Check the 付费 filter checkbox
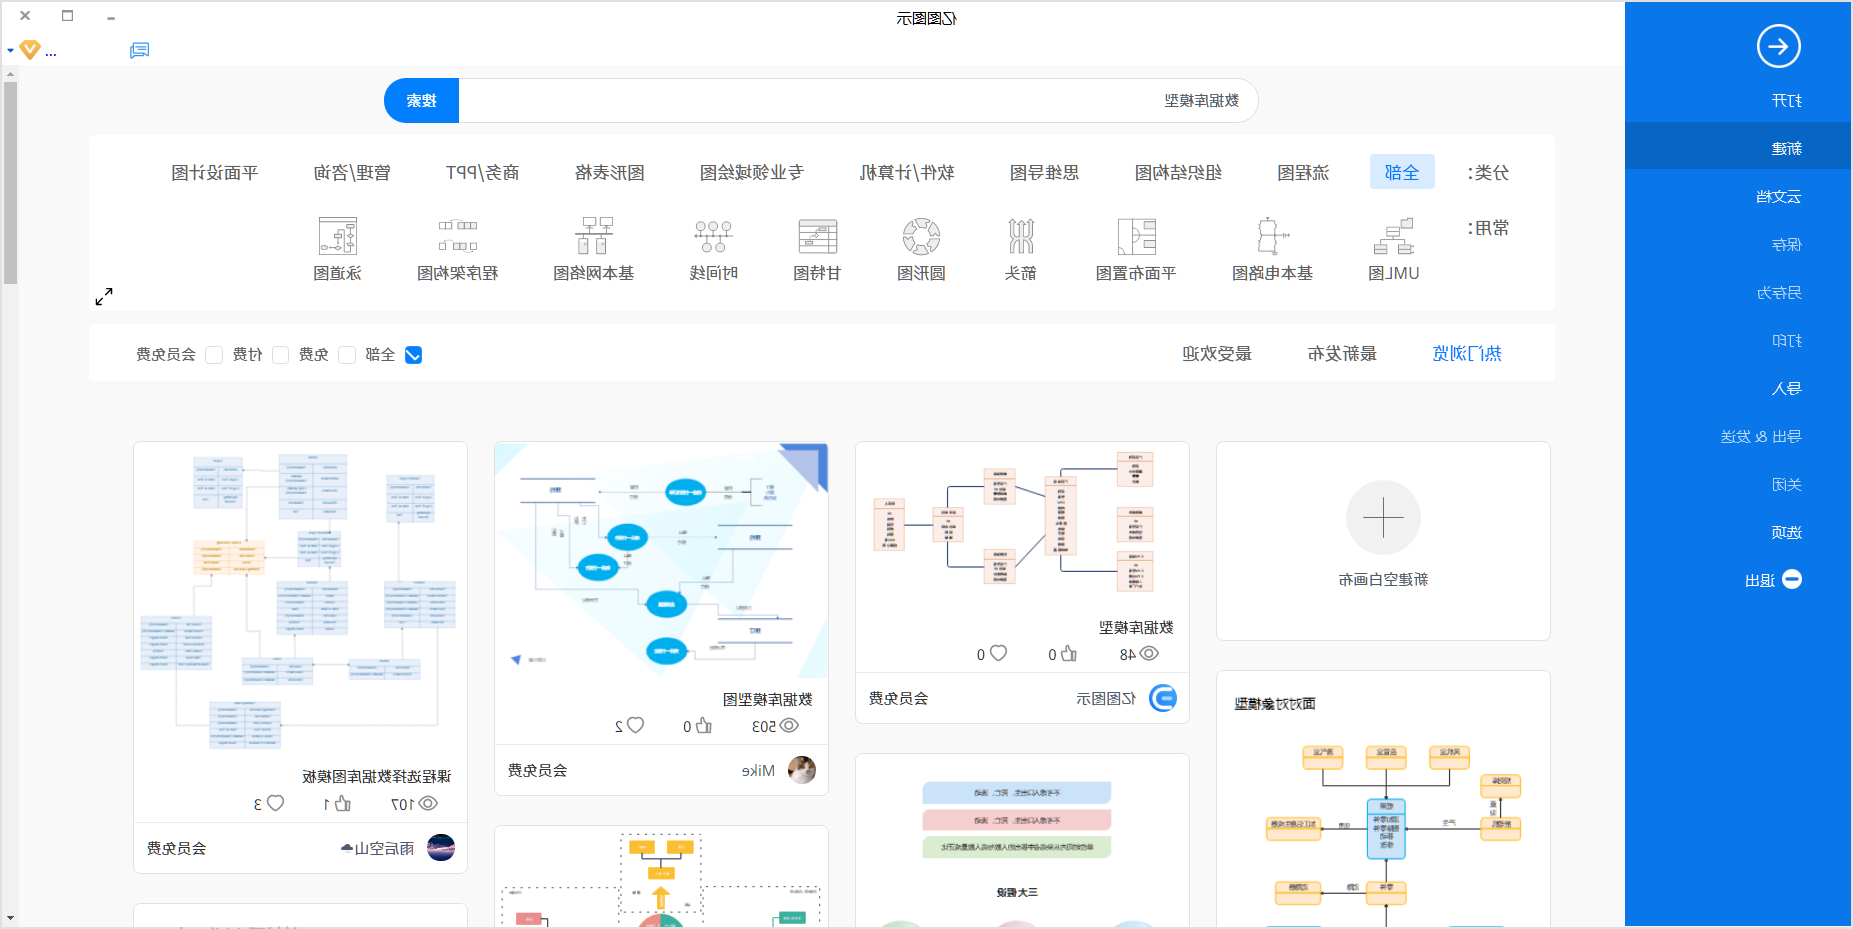The width and height of the screenshot is (1853, 929). pos(281,355)
